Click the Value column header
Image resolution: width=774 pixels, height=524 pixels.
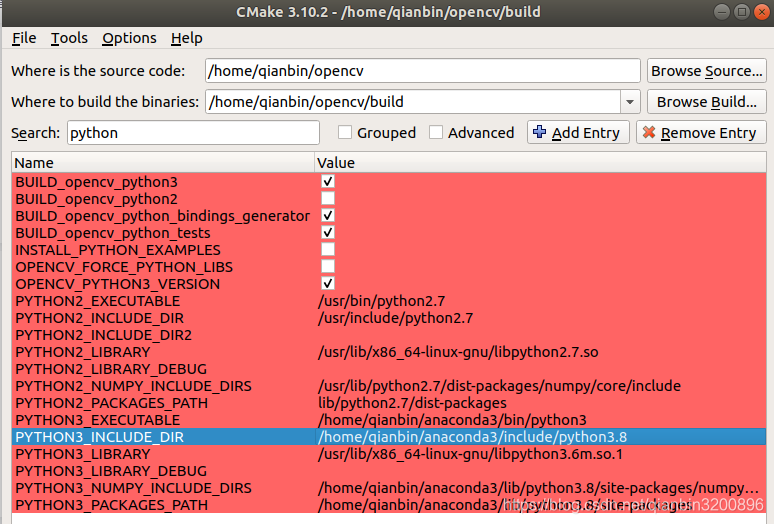[540, 162]
